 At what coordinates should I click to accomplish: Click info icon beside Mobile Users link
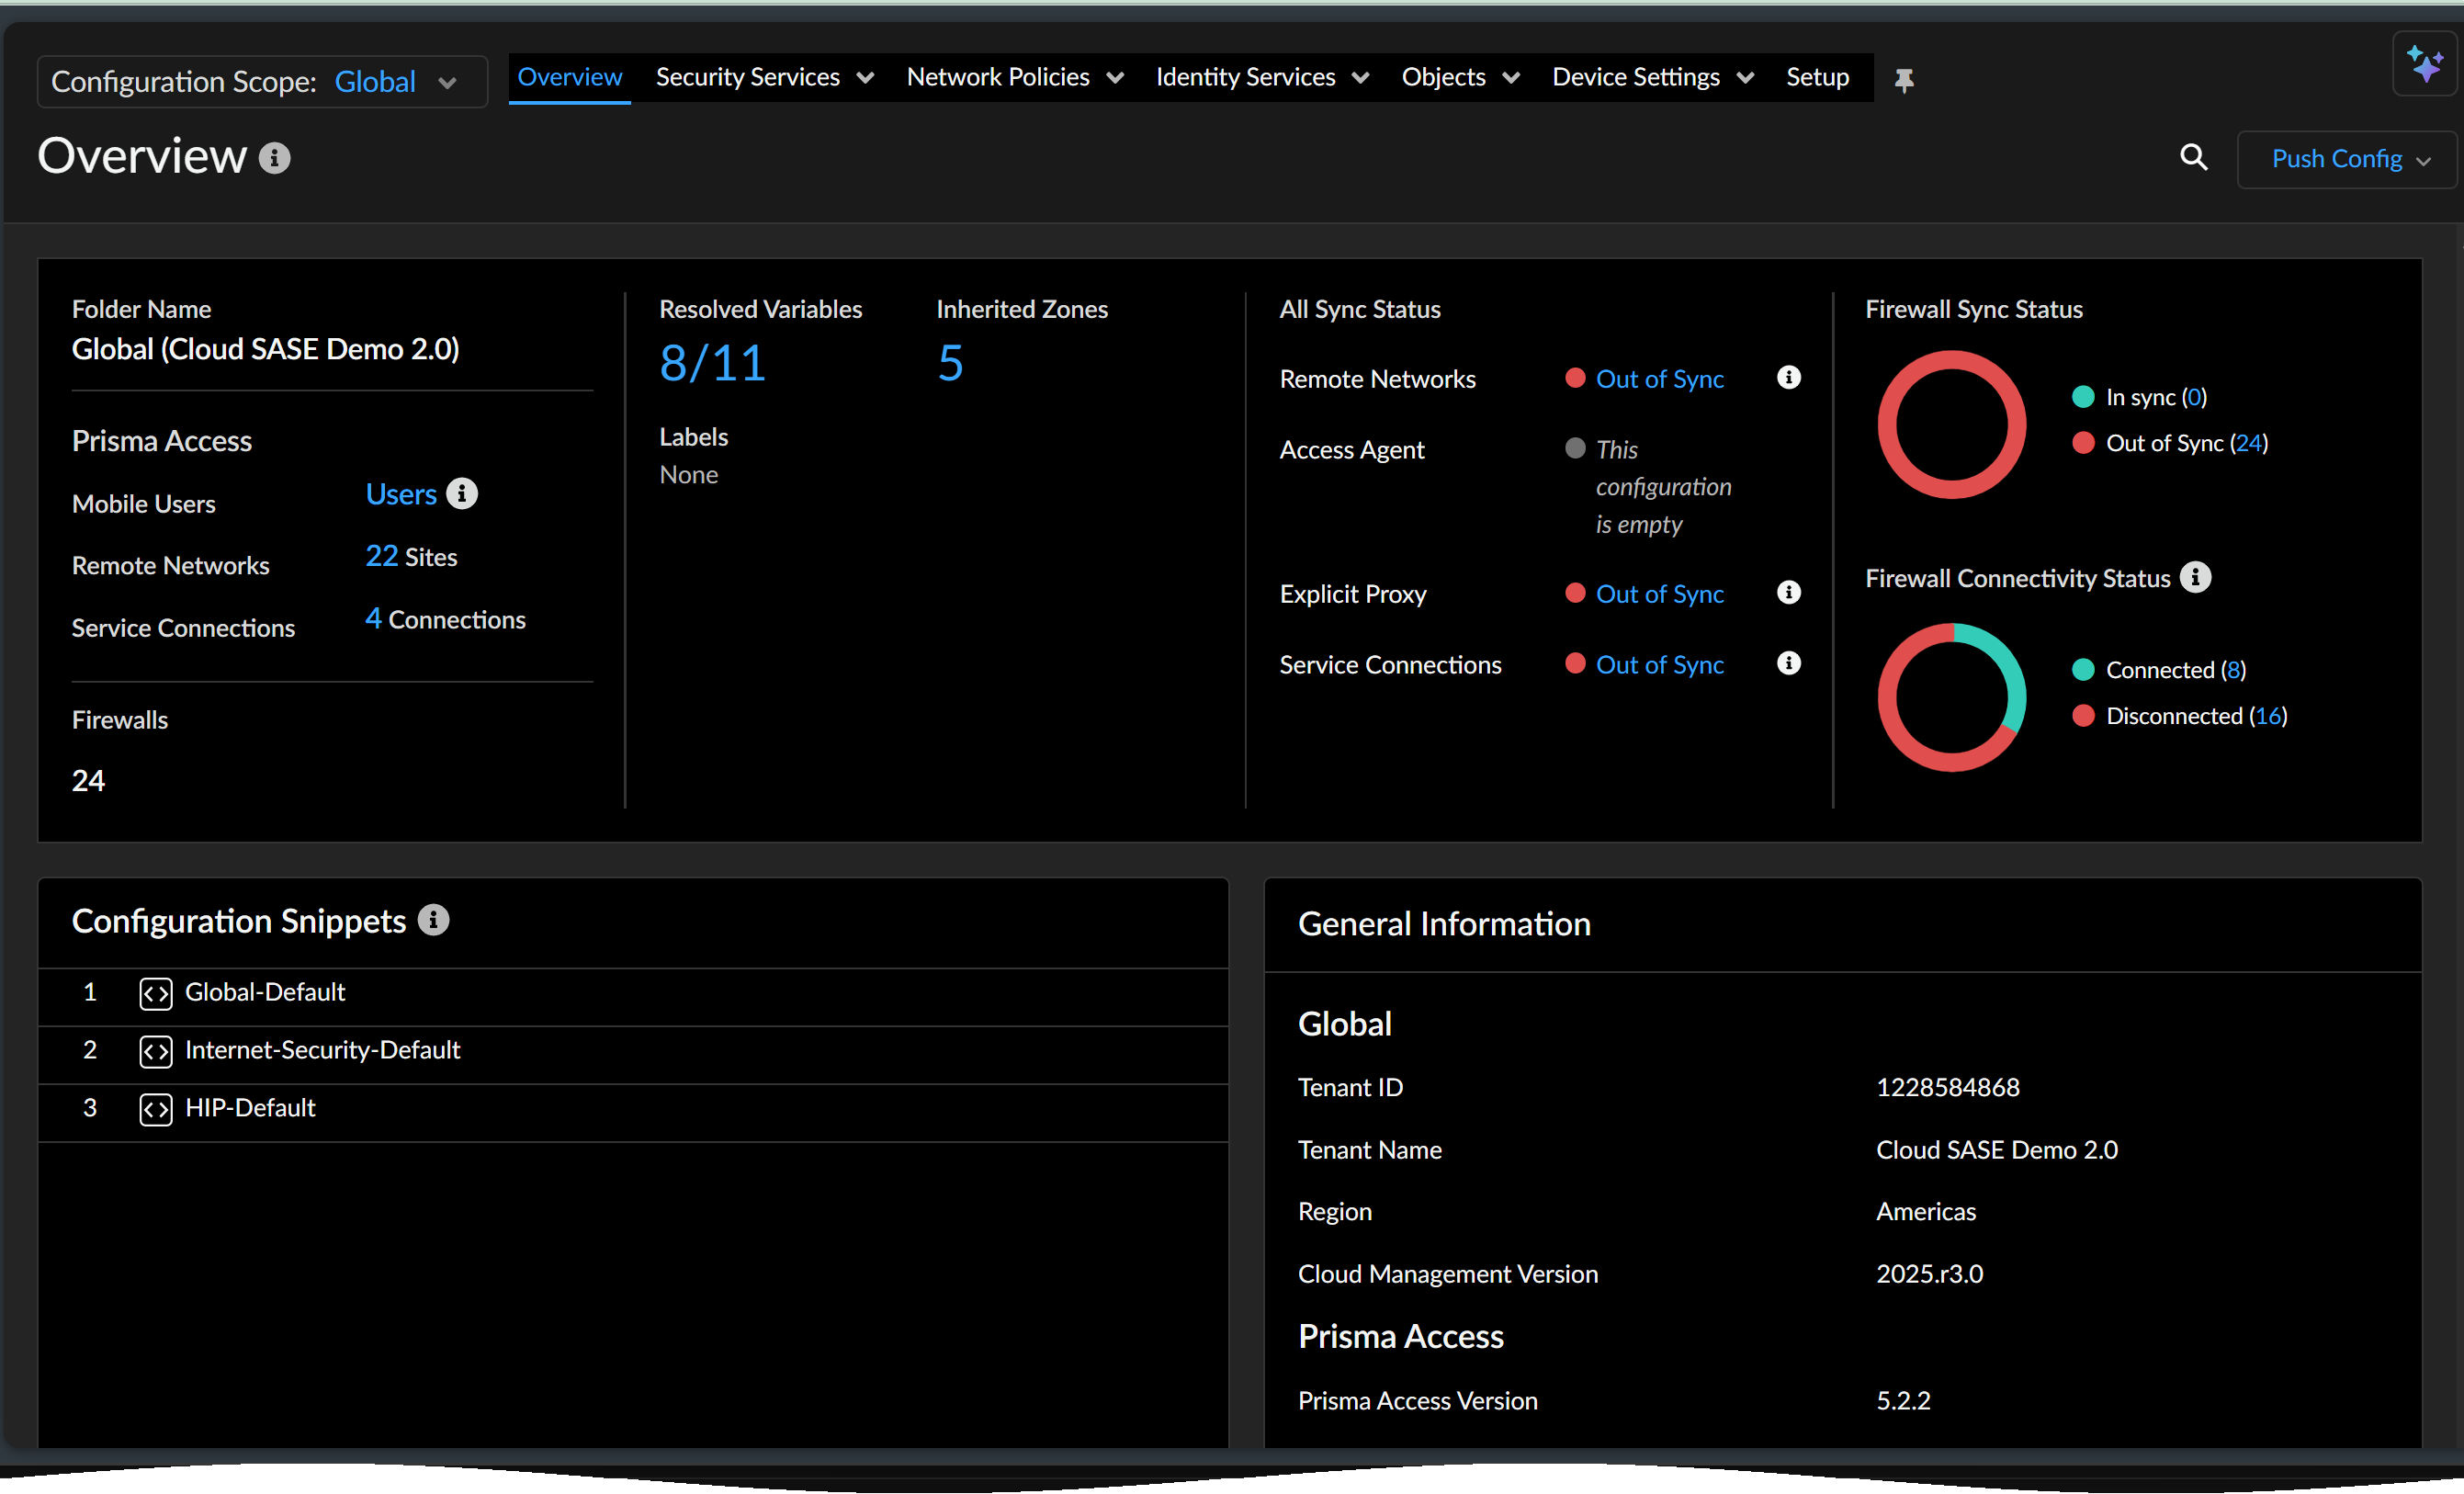[462, 493]
